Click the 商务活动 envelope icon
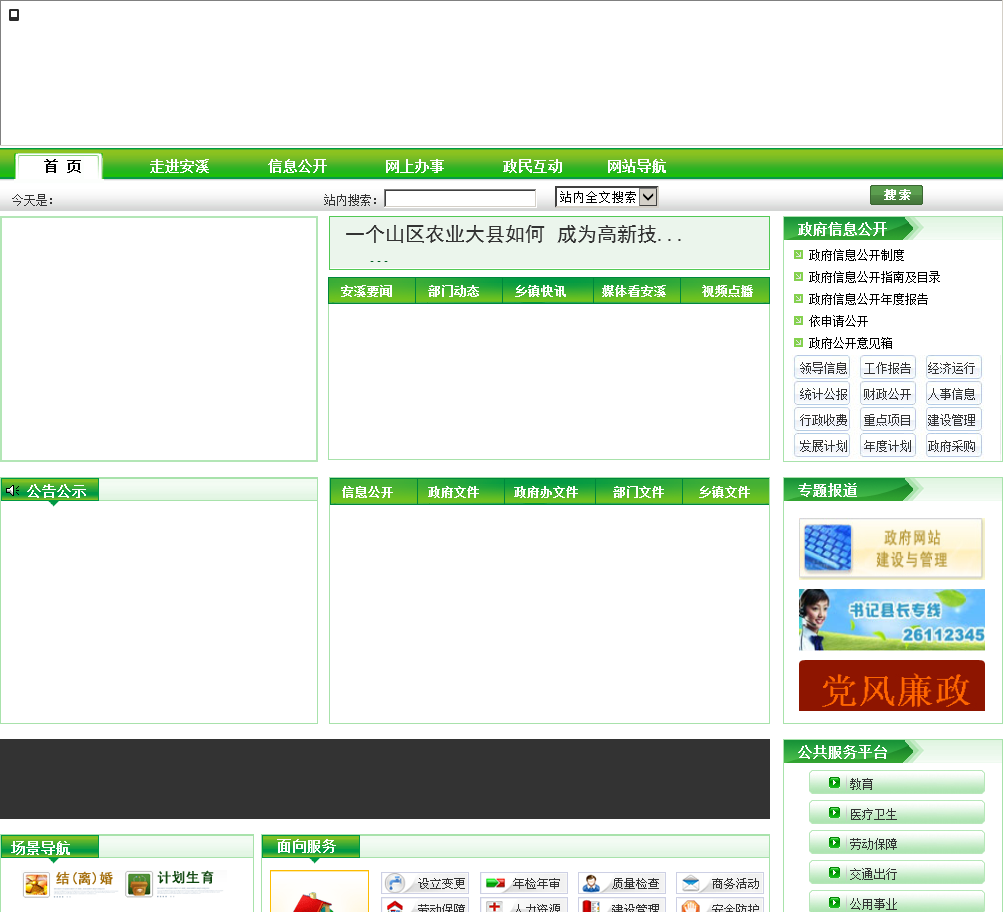The image size is (1003, 912). [691, 883]
